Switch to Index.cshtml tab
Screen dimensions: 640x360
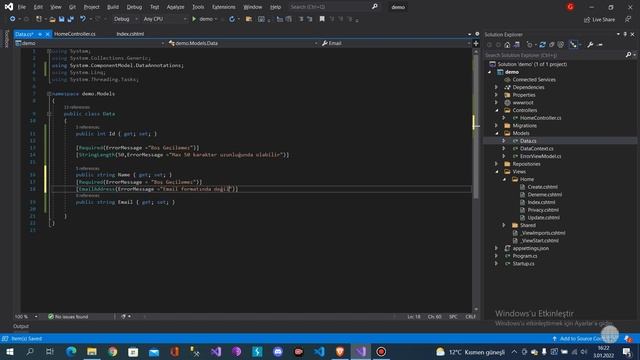[130, 34]
